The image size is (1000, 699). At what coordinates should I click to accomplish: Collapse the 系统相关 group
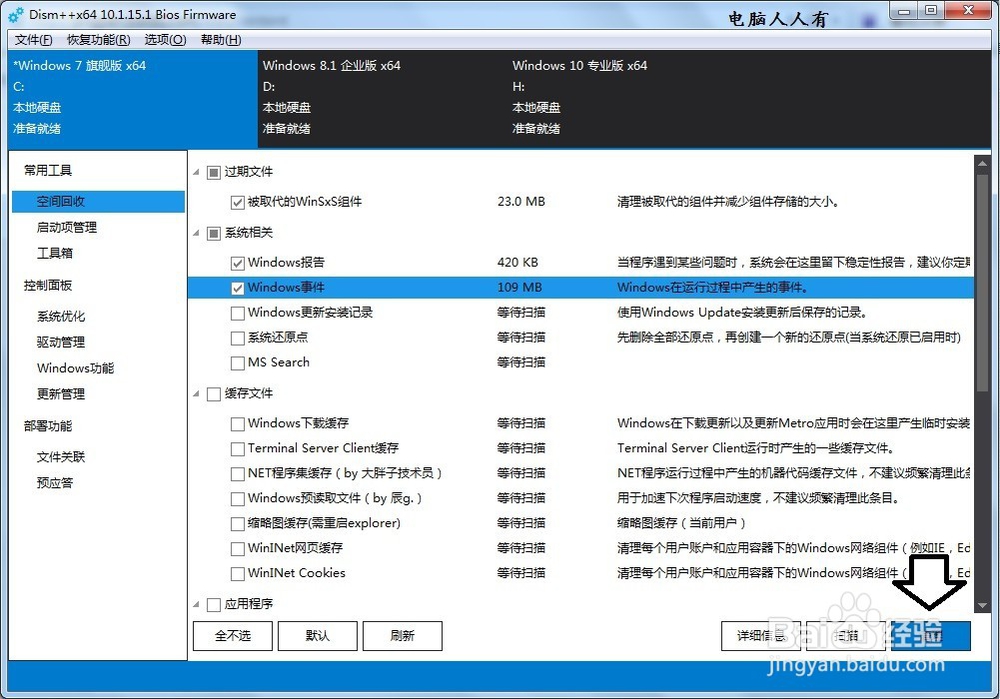196,233
